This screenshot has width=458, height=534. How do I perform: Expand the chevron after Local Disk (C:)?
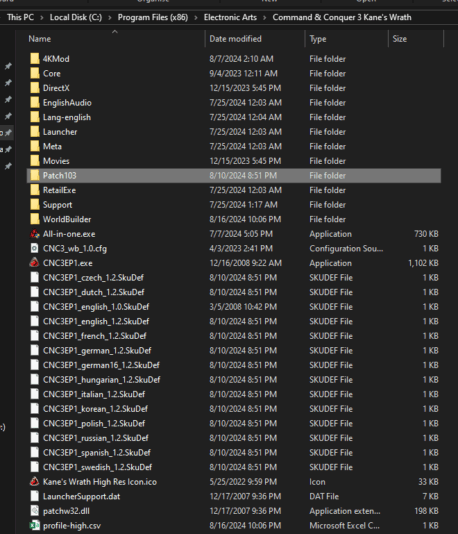110,18
